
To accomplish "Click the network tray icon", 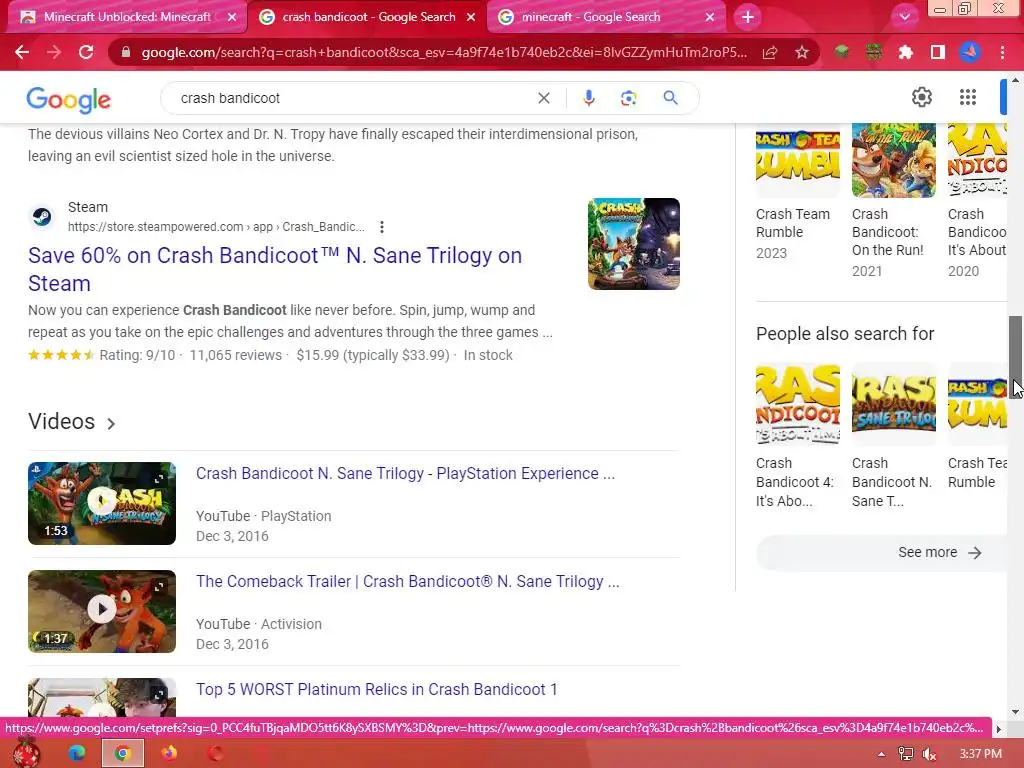I will coord(906,754).
